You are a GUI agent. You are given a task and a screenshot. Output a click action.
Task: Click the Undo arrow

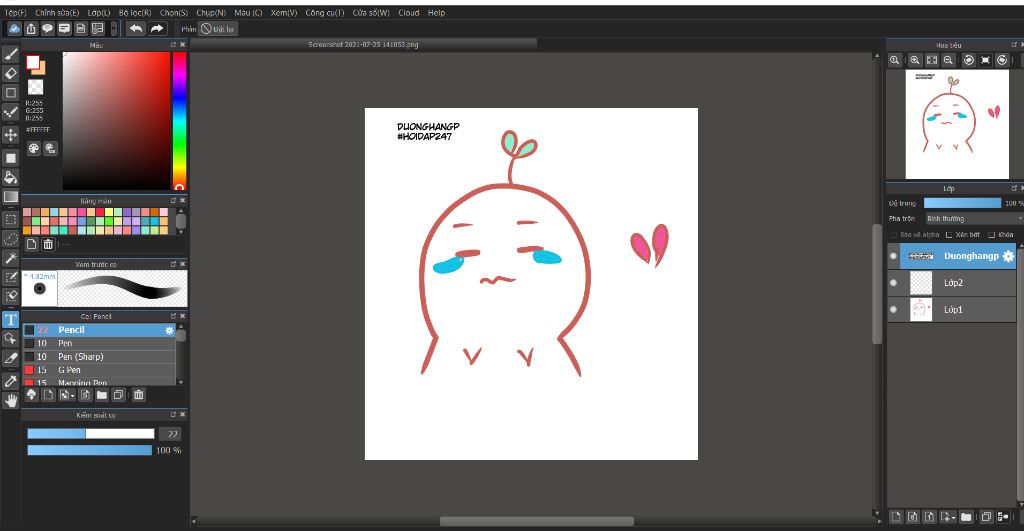click(136, 29)
